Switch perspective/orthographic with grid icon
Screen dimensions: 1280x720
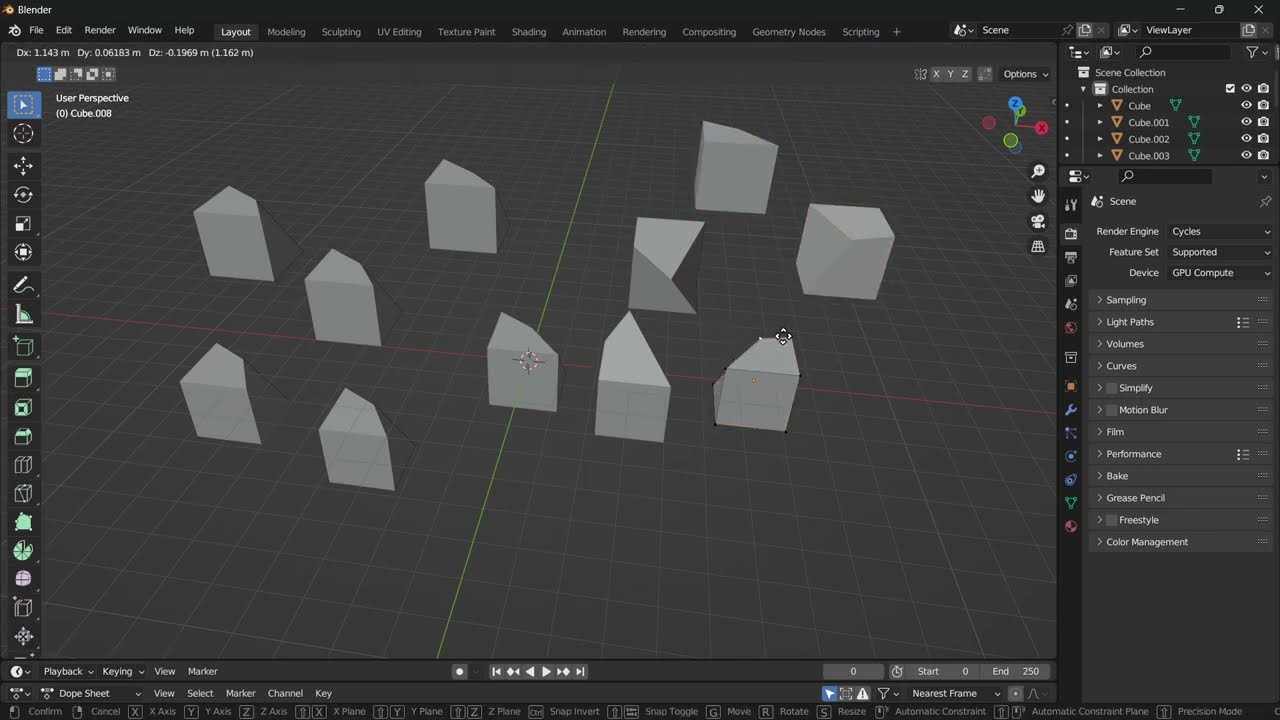click(1038, 246)
